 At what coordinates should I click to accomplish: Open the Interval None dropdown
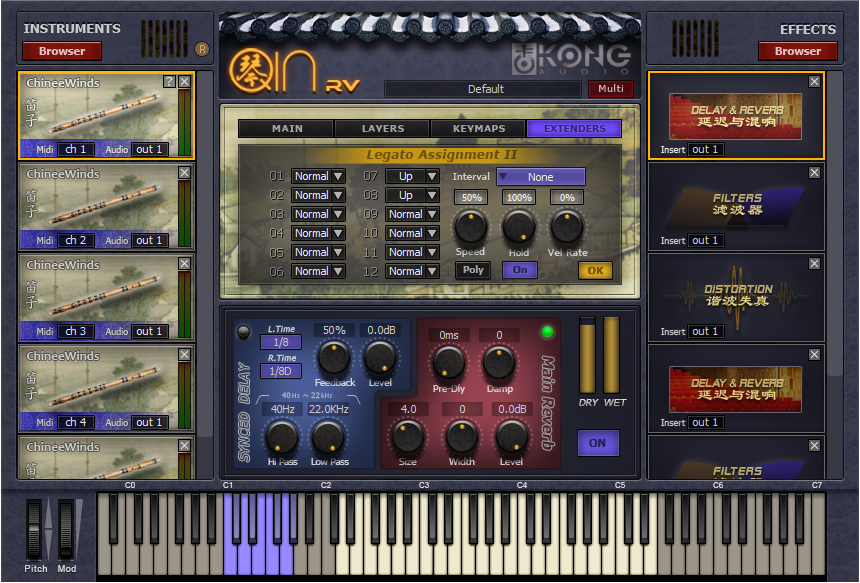pos(541,177)
